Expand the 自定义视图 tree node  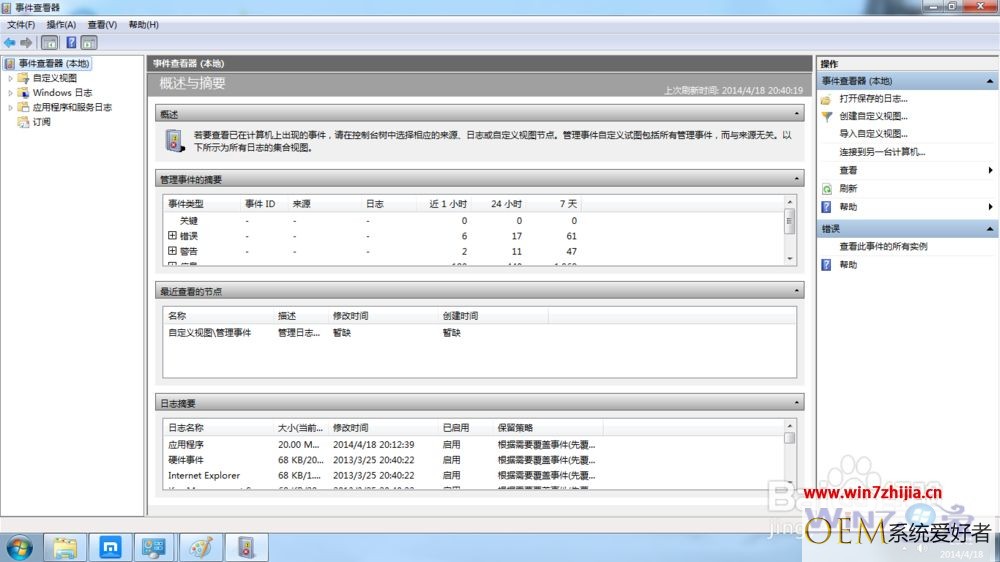(10, 78)
